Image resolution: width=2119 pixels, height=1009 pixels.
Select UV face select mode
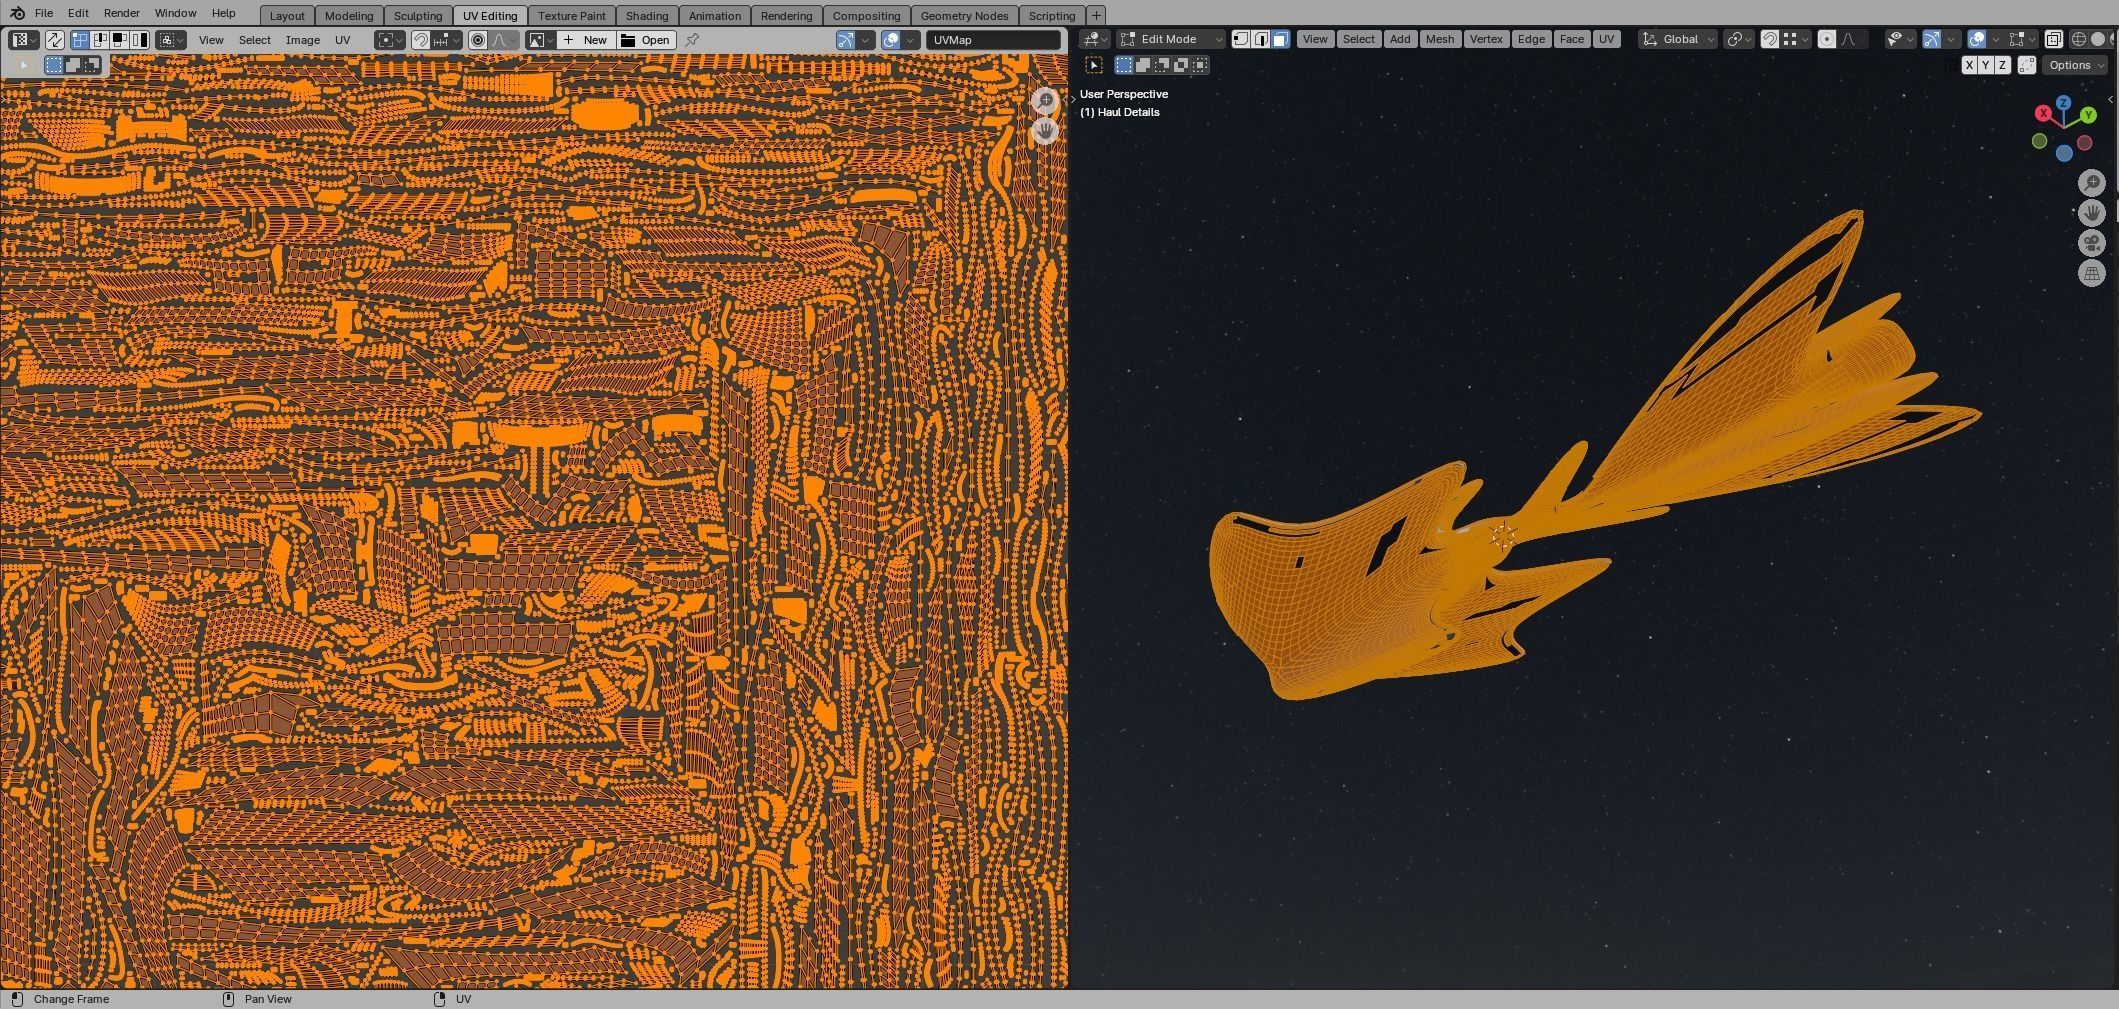click(x=119, y=40)
